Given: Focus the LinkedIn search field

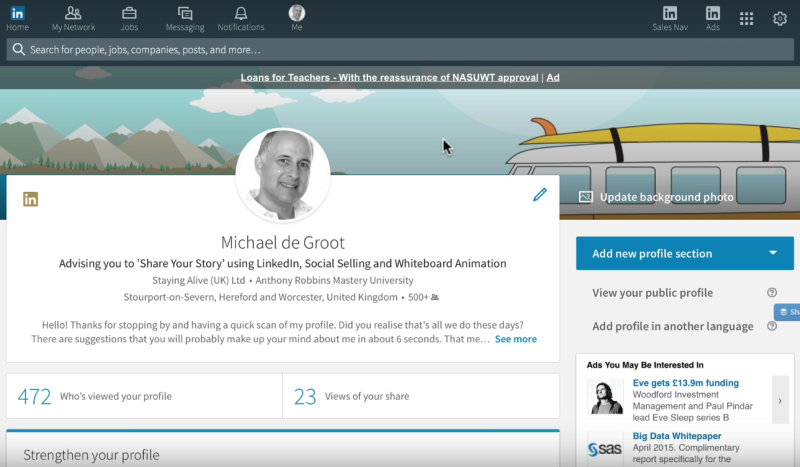Looking at the screenshot, I should pos(400,50).
